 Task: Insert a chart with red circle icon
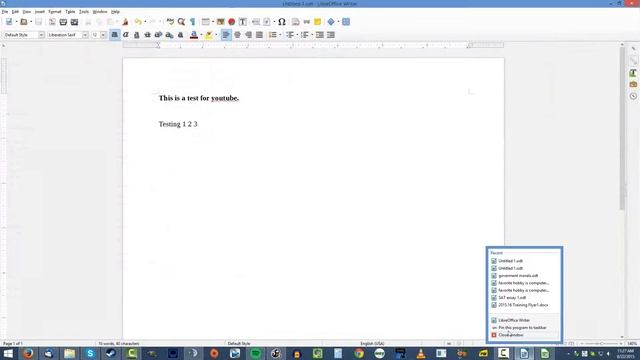[x=231, y=22]
